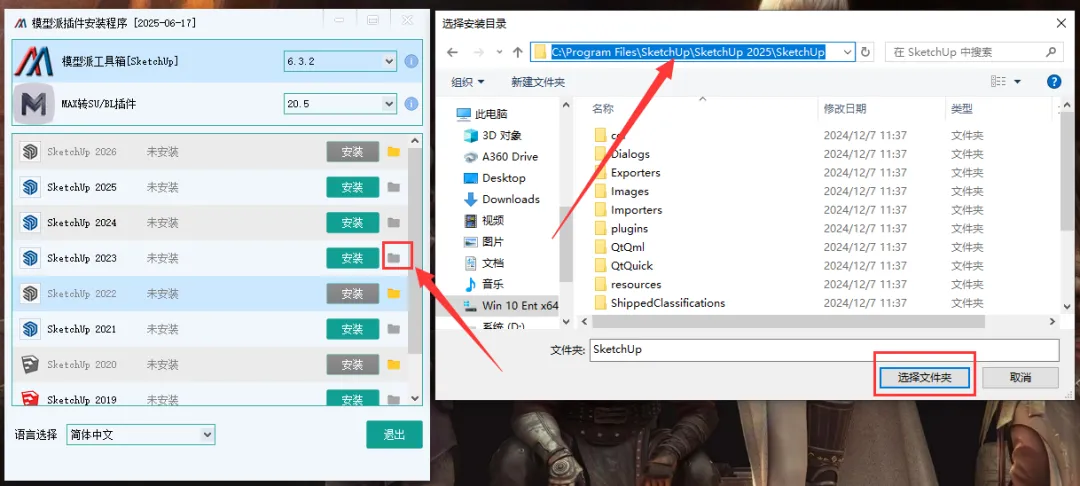Viewport: 1080px width, 486px height.
Task: Open the view options dropdown arrow
Action: (x=1017, y=82)
